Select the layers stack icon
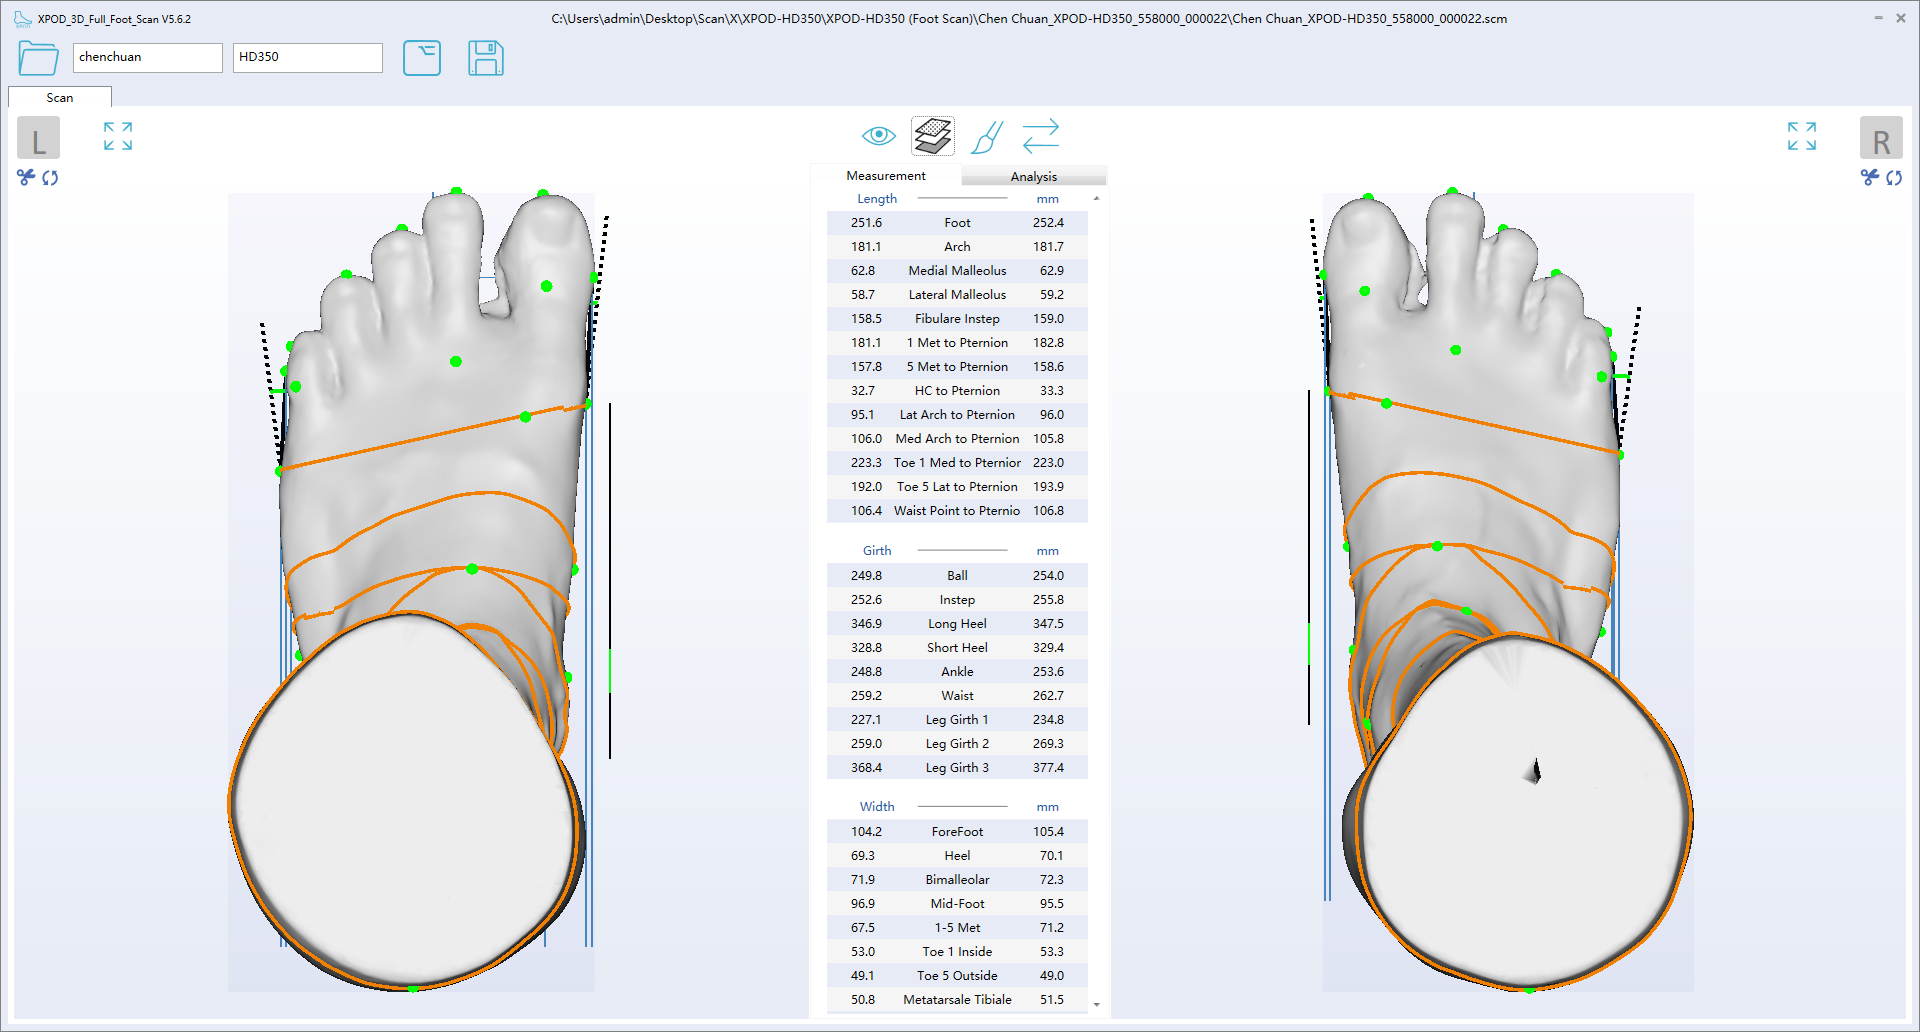The height and width of the screenshot is (1032, 1920). [x=932, y=136]
